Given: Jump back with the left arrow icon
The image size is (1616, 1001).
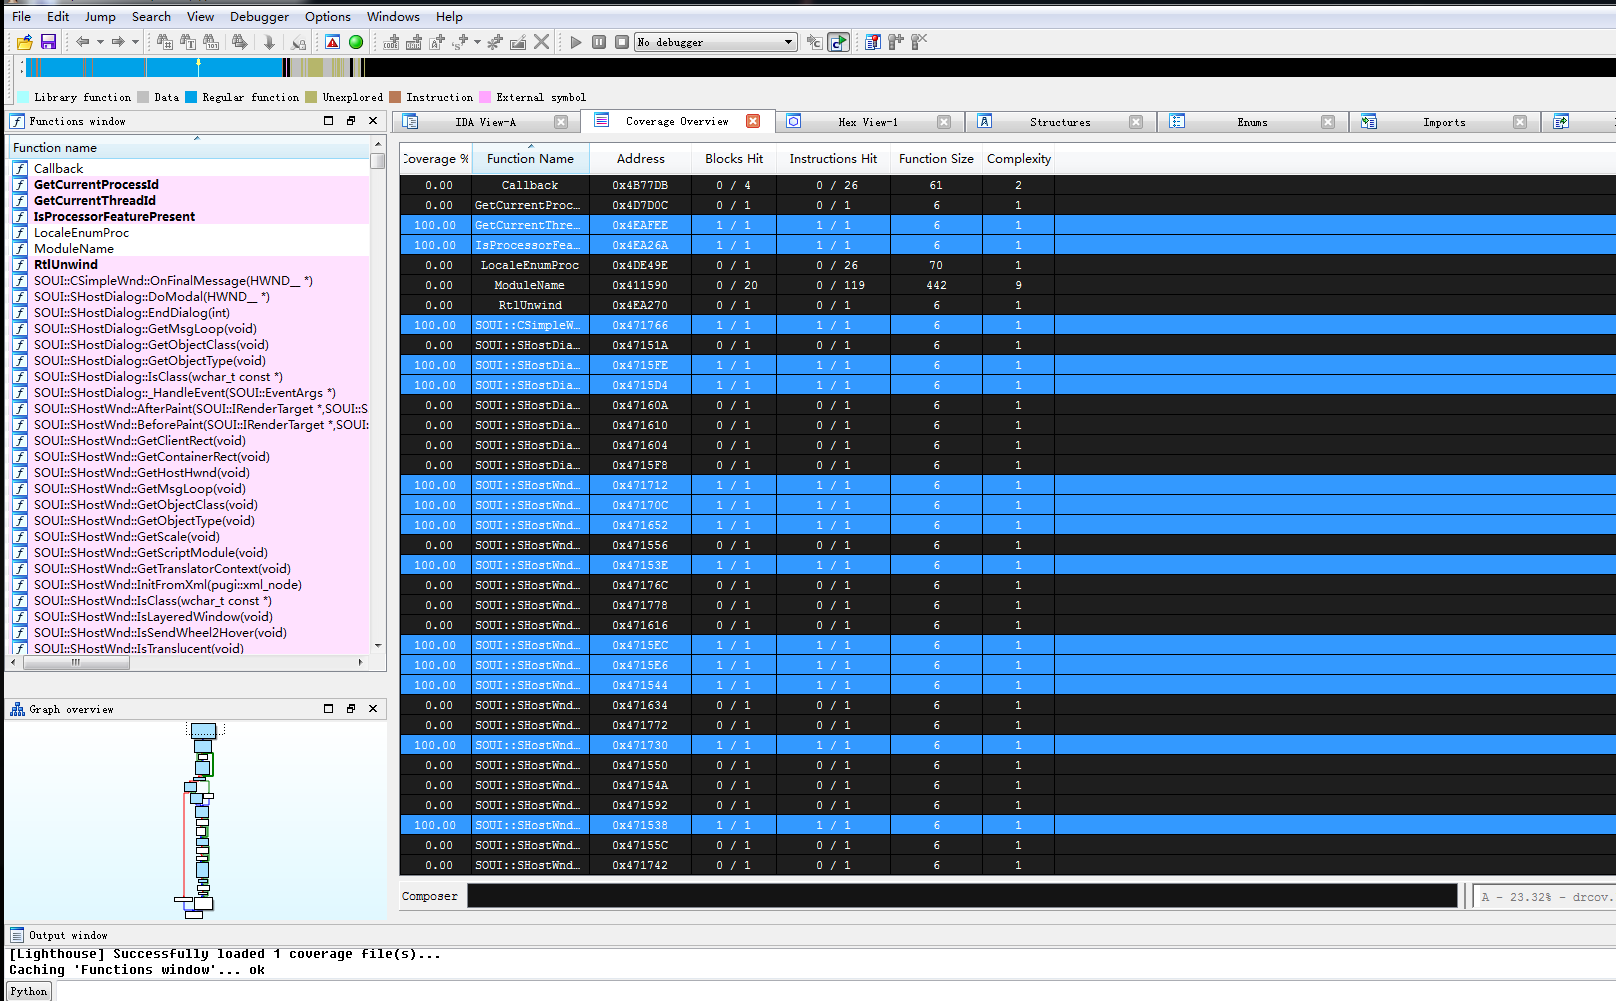Looking at the screenshot, I should point(82,42).
